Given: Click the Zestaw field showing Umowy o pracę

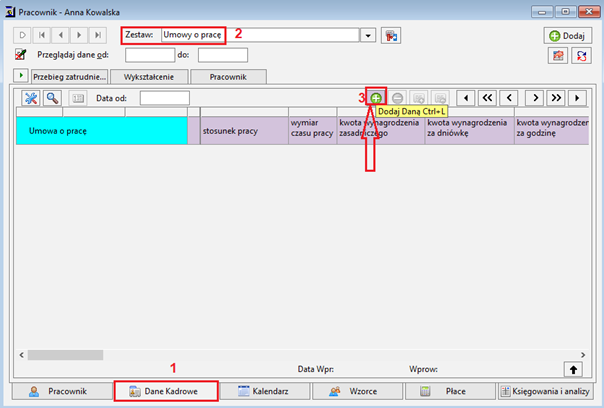Looking at the screenshot, I should [260, 35].
